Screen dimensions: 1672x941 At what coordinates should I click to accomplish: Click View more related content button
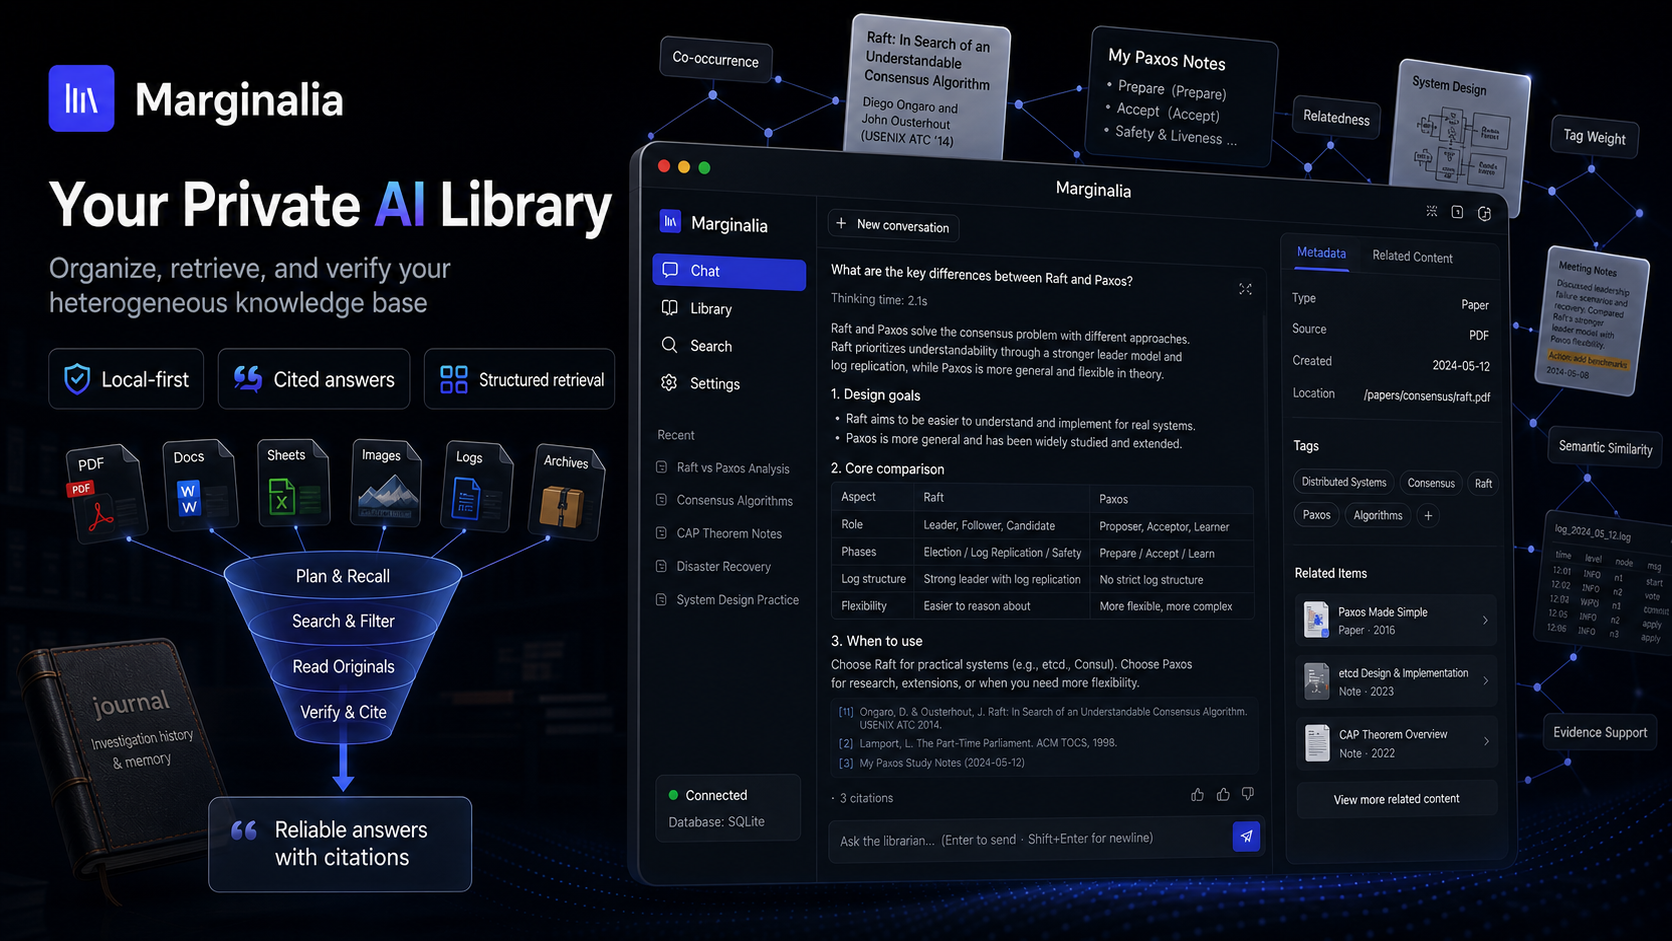click(x=1396, y=799)
